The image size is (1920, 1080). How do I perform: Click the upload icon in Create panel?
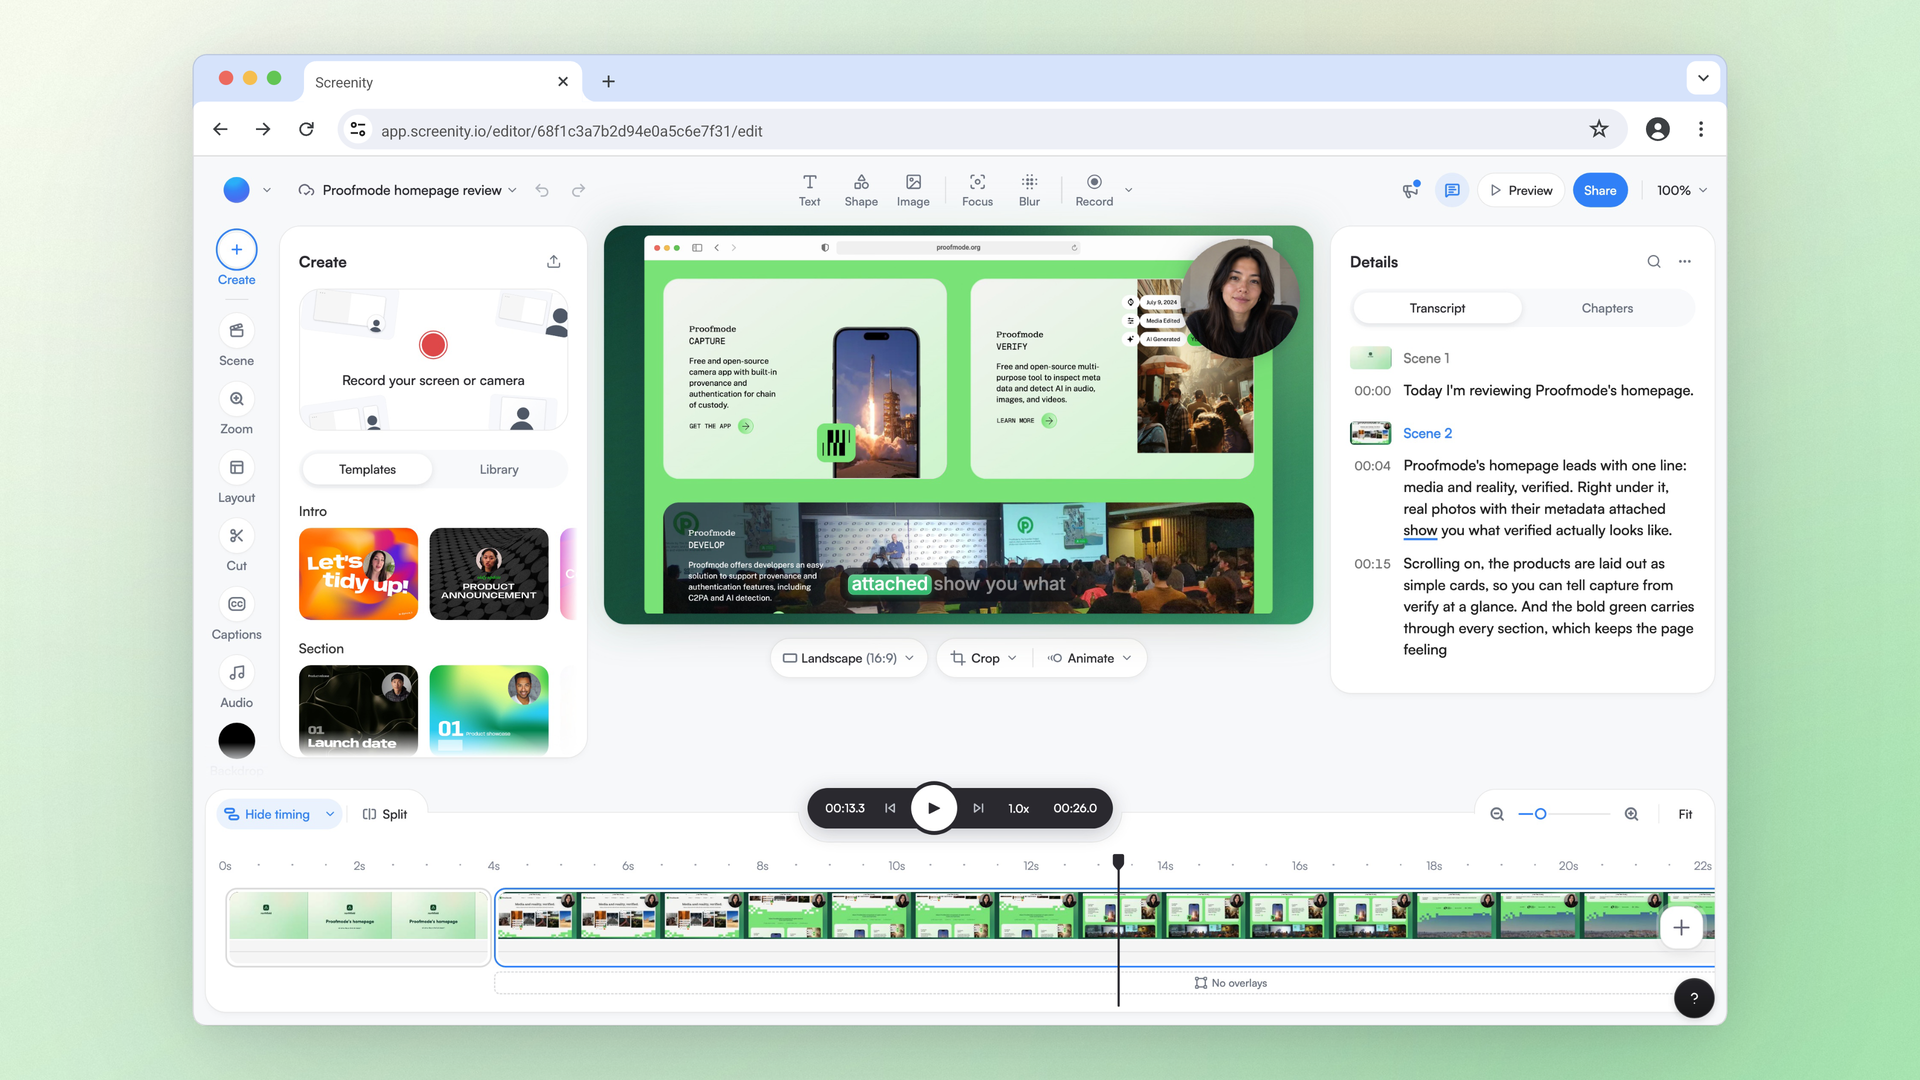554,262
